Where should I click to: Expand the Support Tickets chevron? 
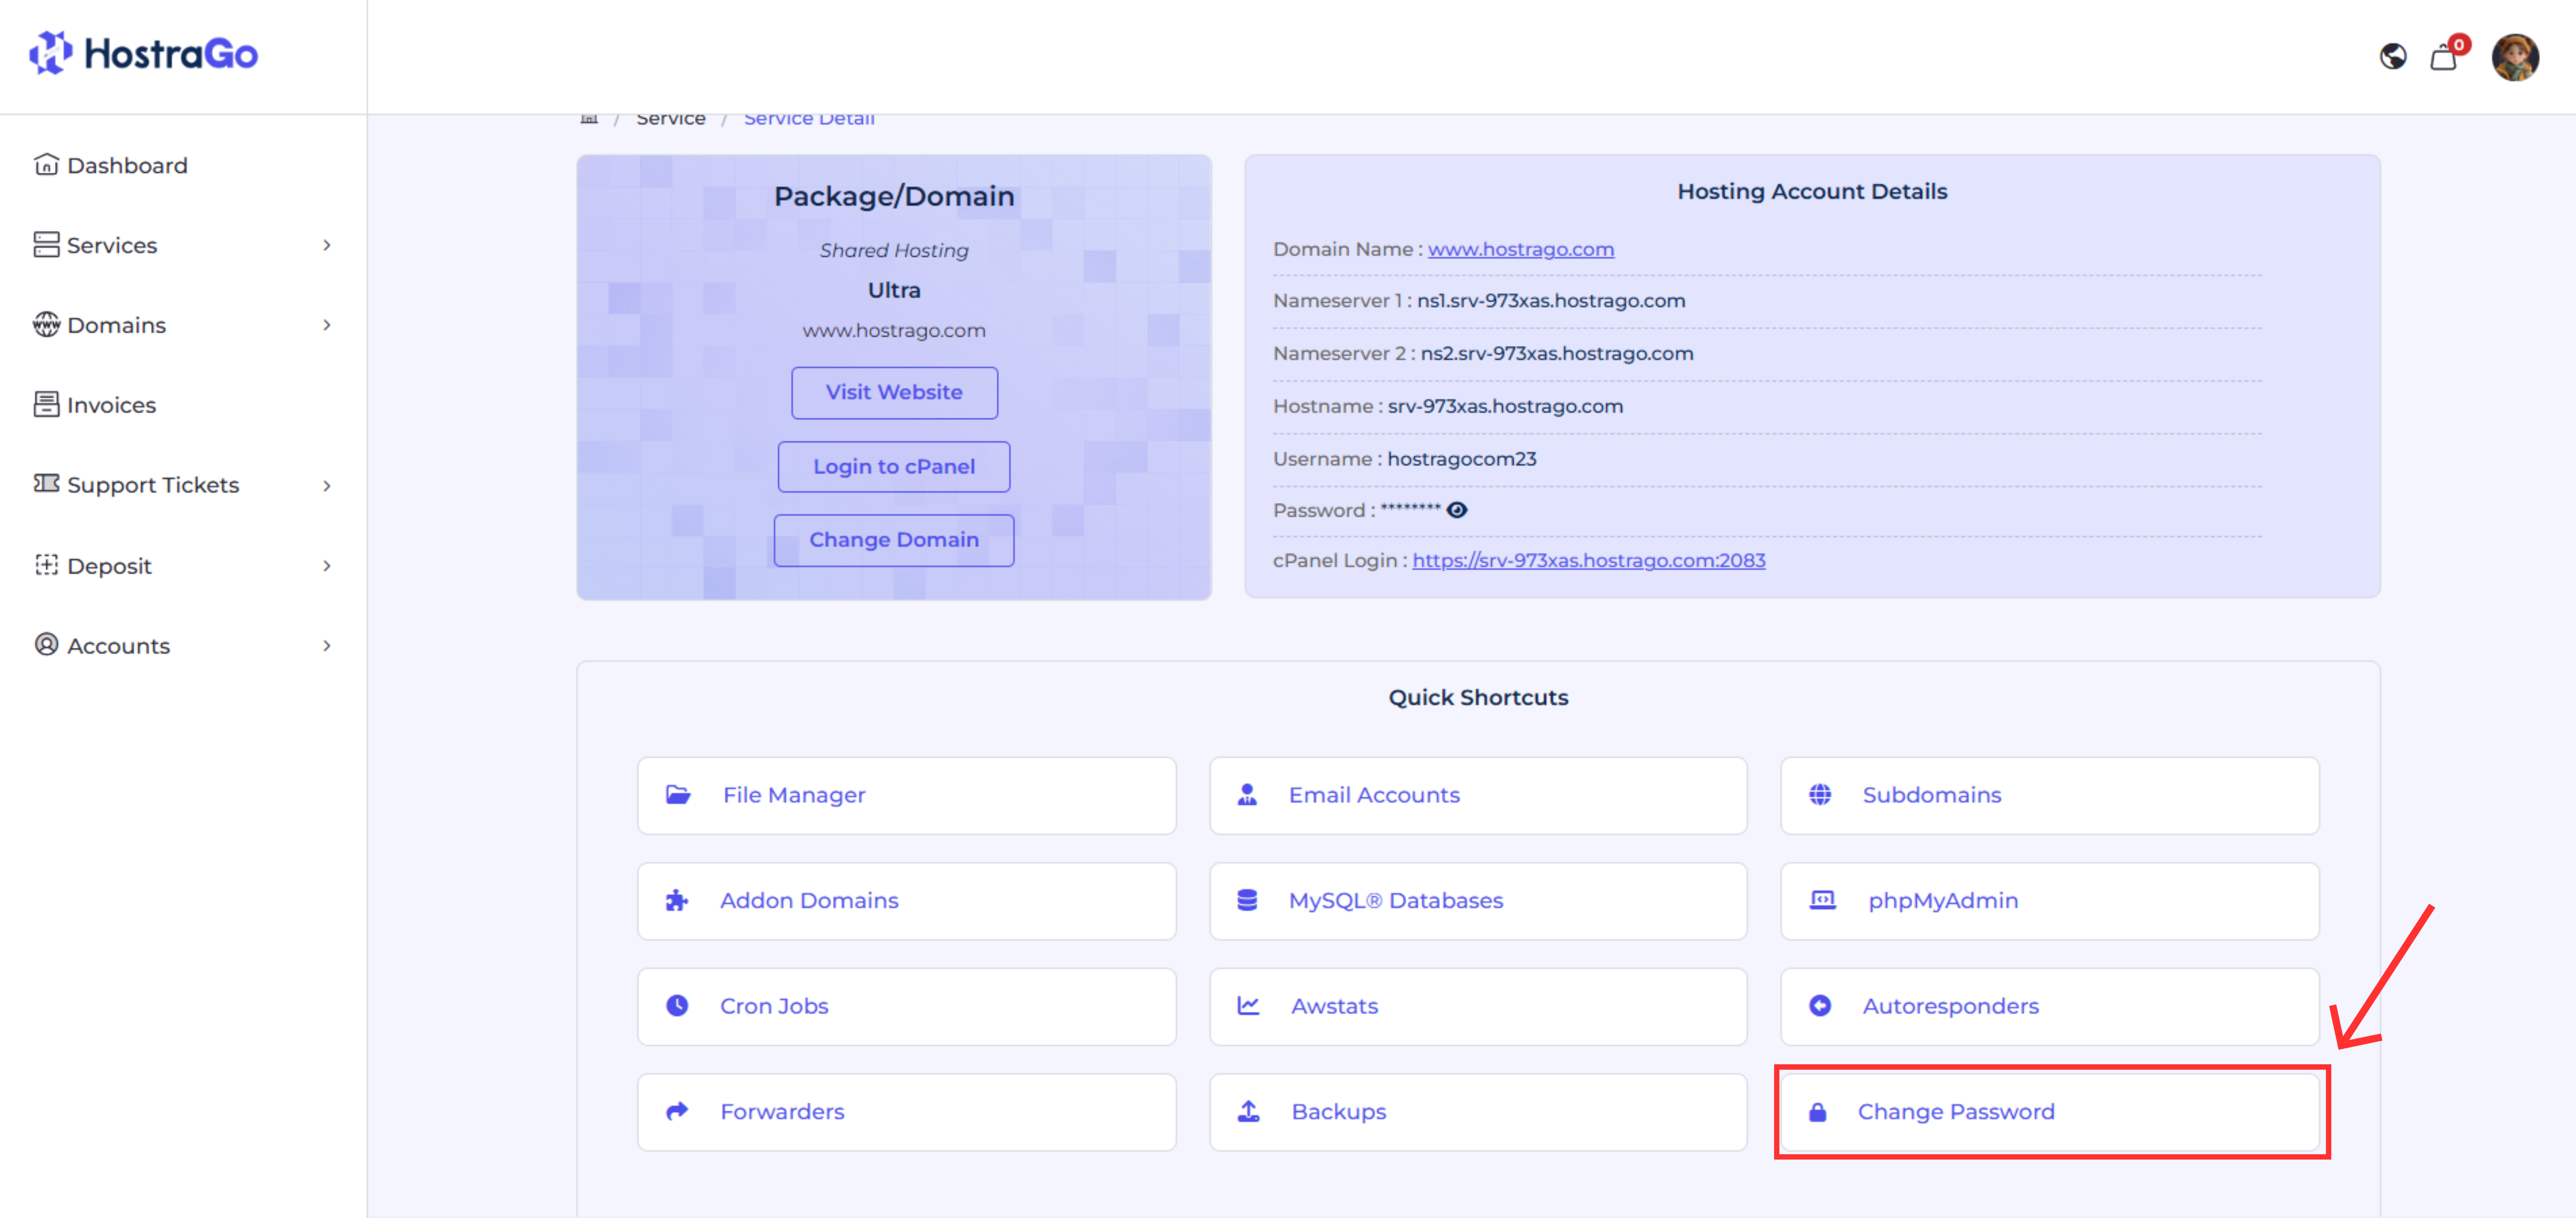click(326, 486)
